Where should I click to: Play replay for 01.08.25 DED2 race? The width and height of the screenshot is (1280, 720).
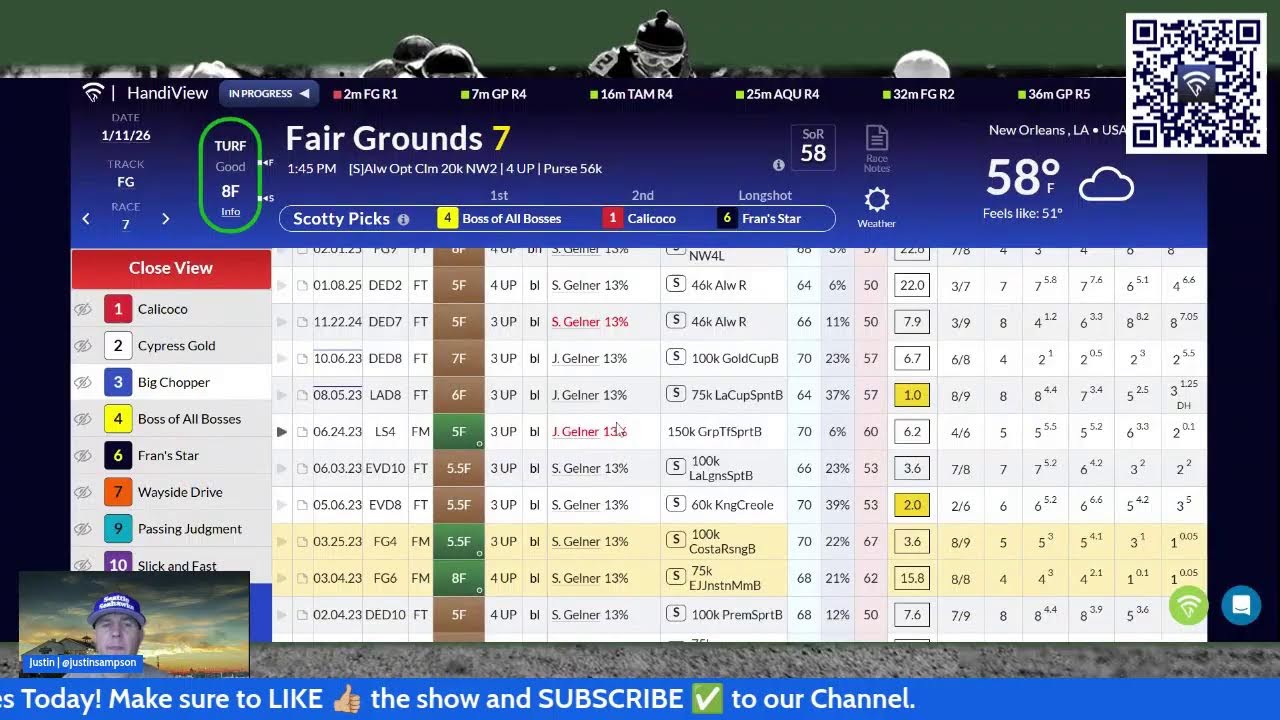tap(282, 286)
